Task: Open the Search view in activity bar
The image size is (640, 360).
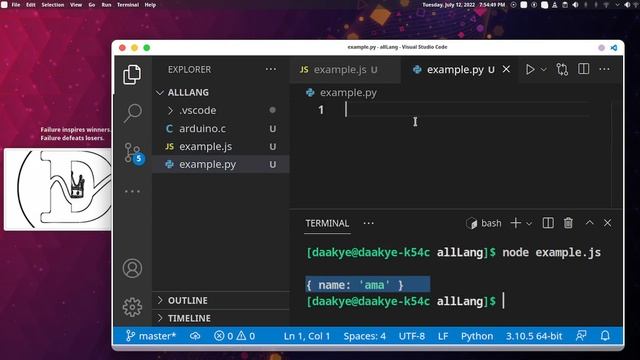Action: pyautogui.click(x=133, y=113)
